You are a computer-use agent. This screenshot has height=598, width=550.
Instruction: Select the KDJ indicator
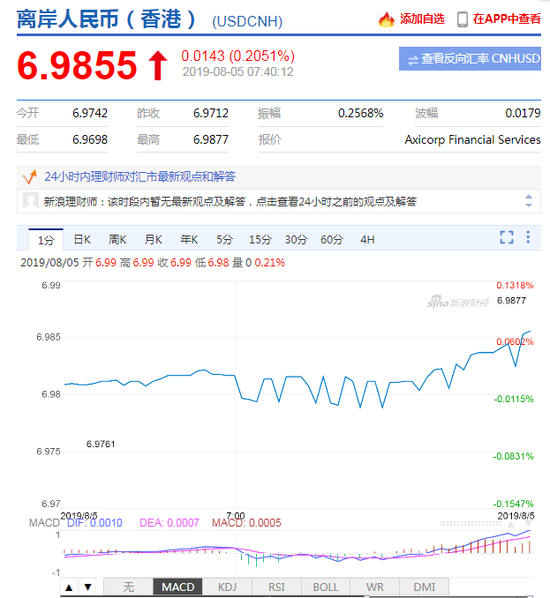[x=227, y=587]
